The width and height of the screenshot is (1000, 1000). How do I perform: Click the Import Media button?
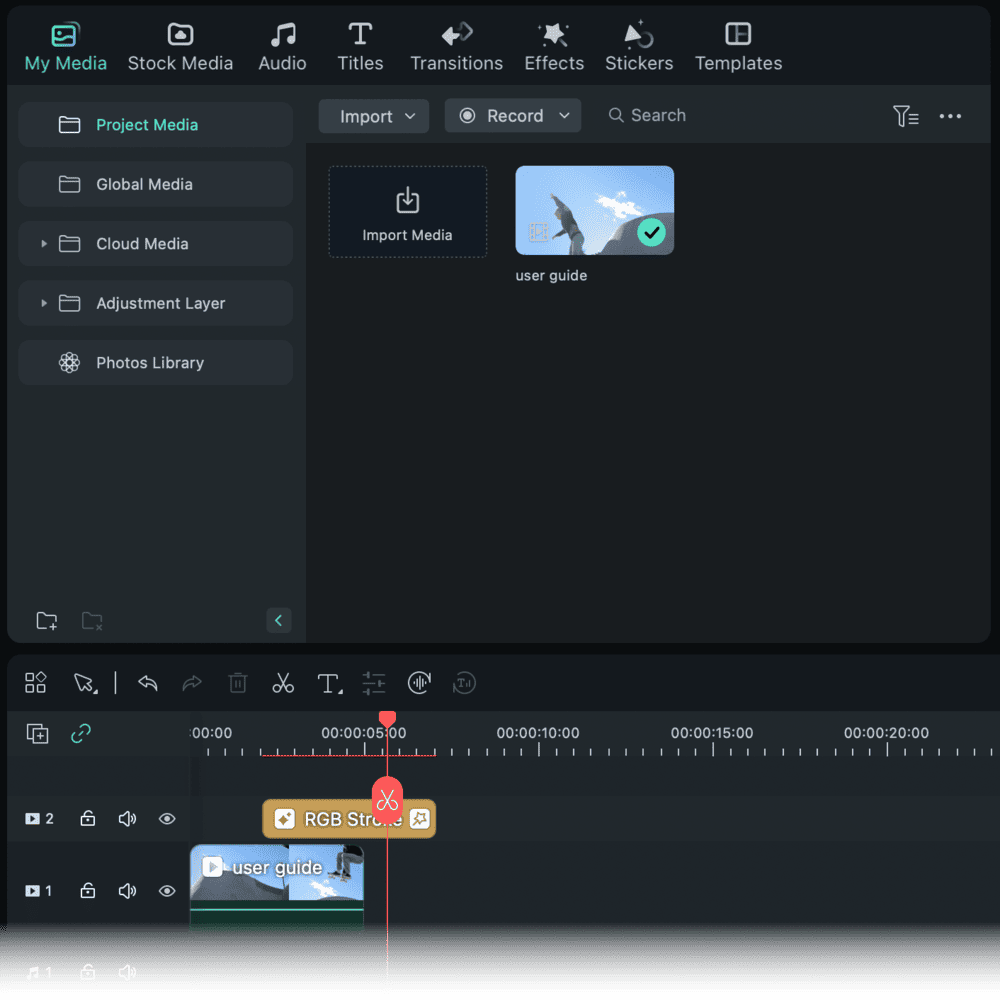(x=407, y=211)
